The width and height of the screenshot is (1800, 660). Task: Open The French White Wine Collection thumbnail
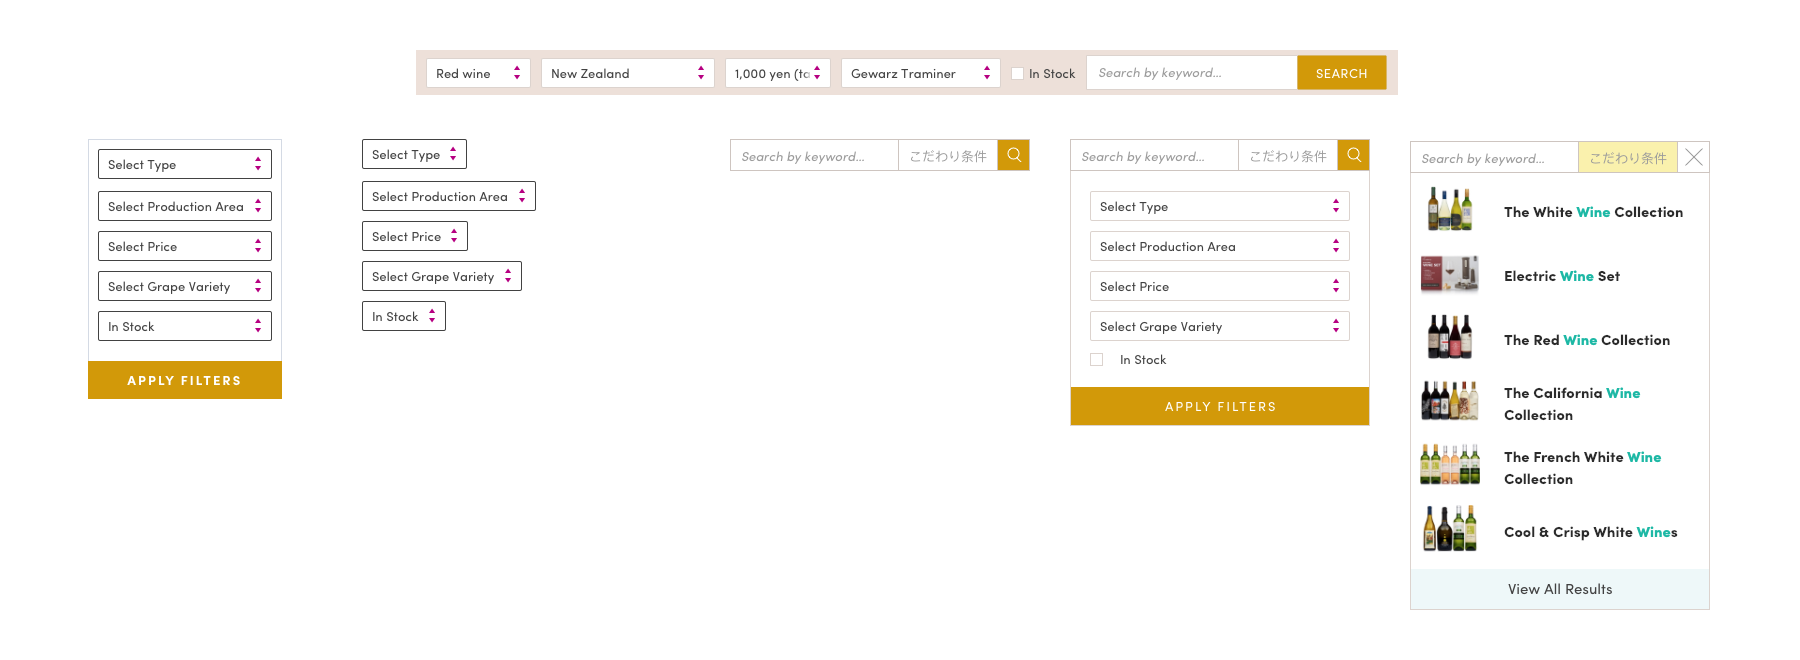[1450, 466]
